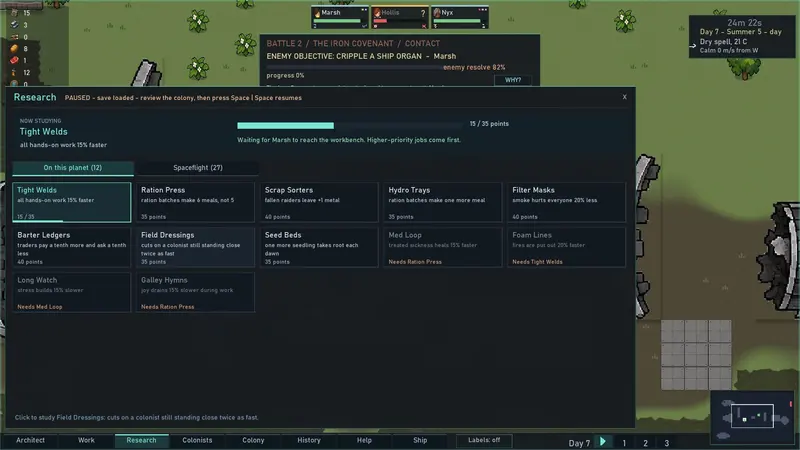Click the Research menu button
The height and width of the screenshot is (450, 800).
[141, 440]
